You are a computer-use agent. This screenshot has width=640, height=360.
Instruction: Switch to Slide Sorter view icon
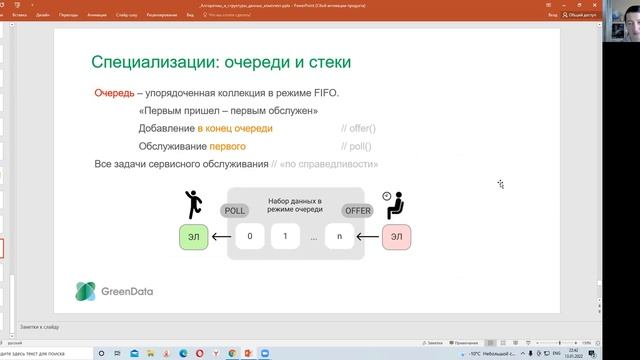[503, 343]
